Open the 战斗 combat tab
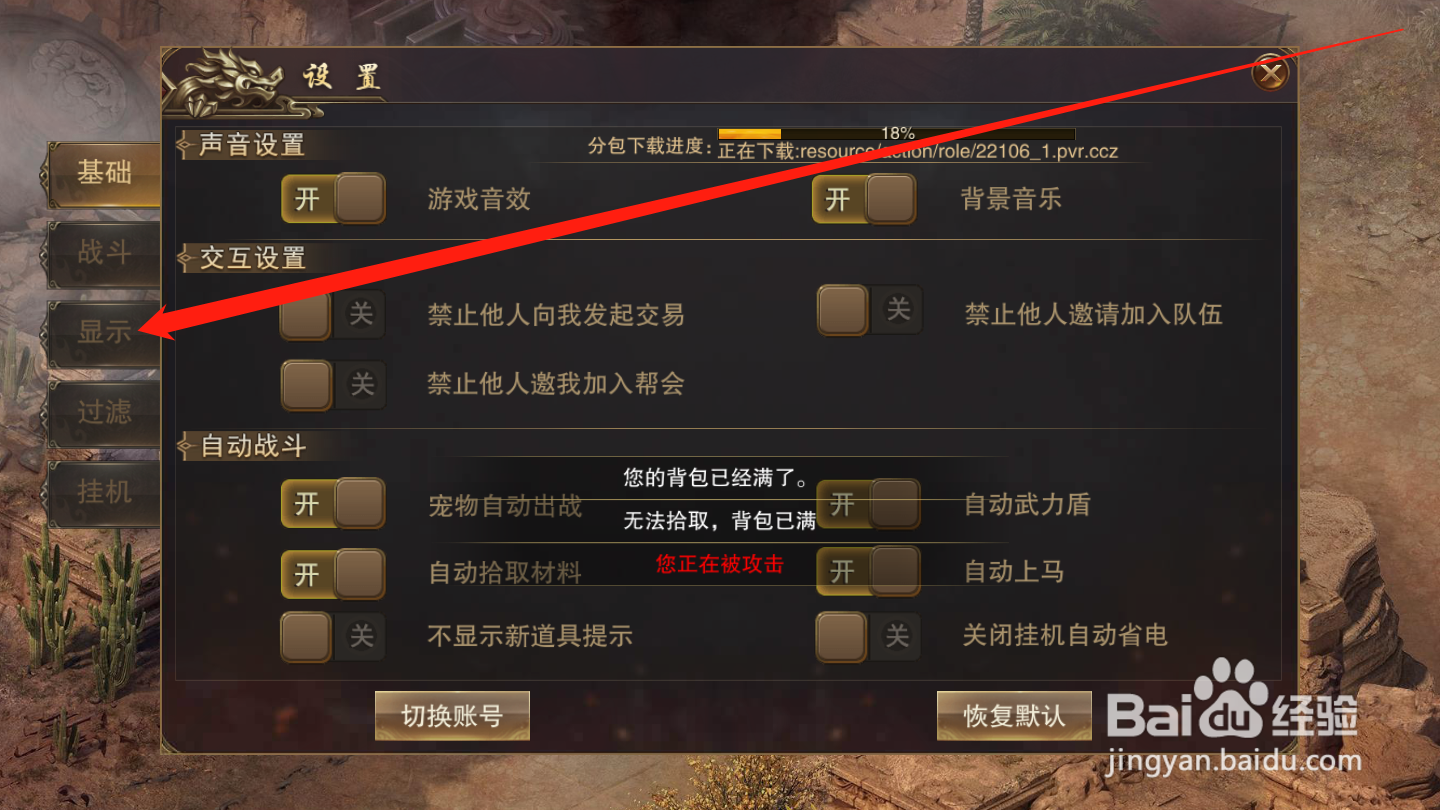The image size is (1440, 810). point(103,254)
